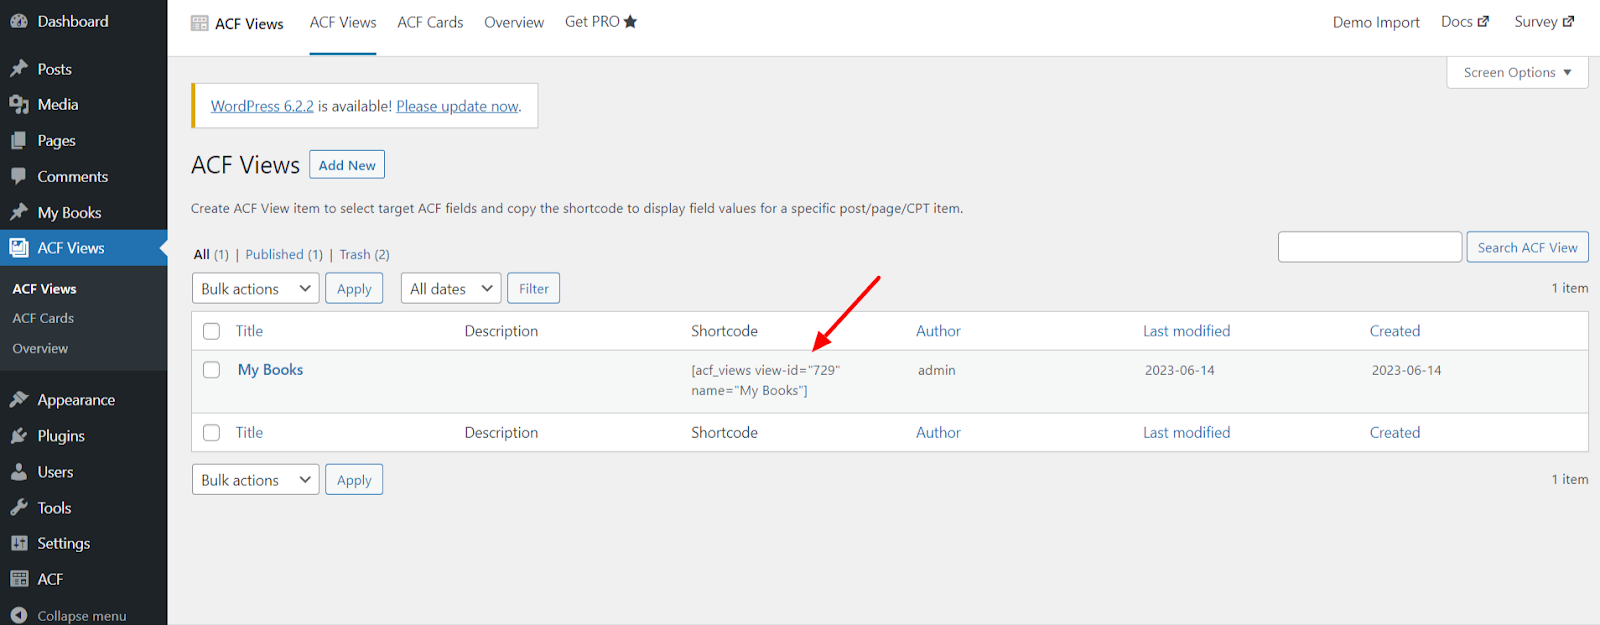Screen dimensions: 1600x625
Task: Click the Comments bubble icon
Action: coord(18,176)
